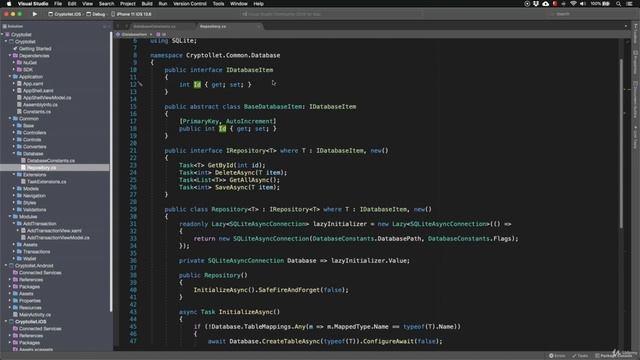Open the Apple menu
Viewport: 640px width, 360px height.
click(9, 4)
